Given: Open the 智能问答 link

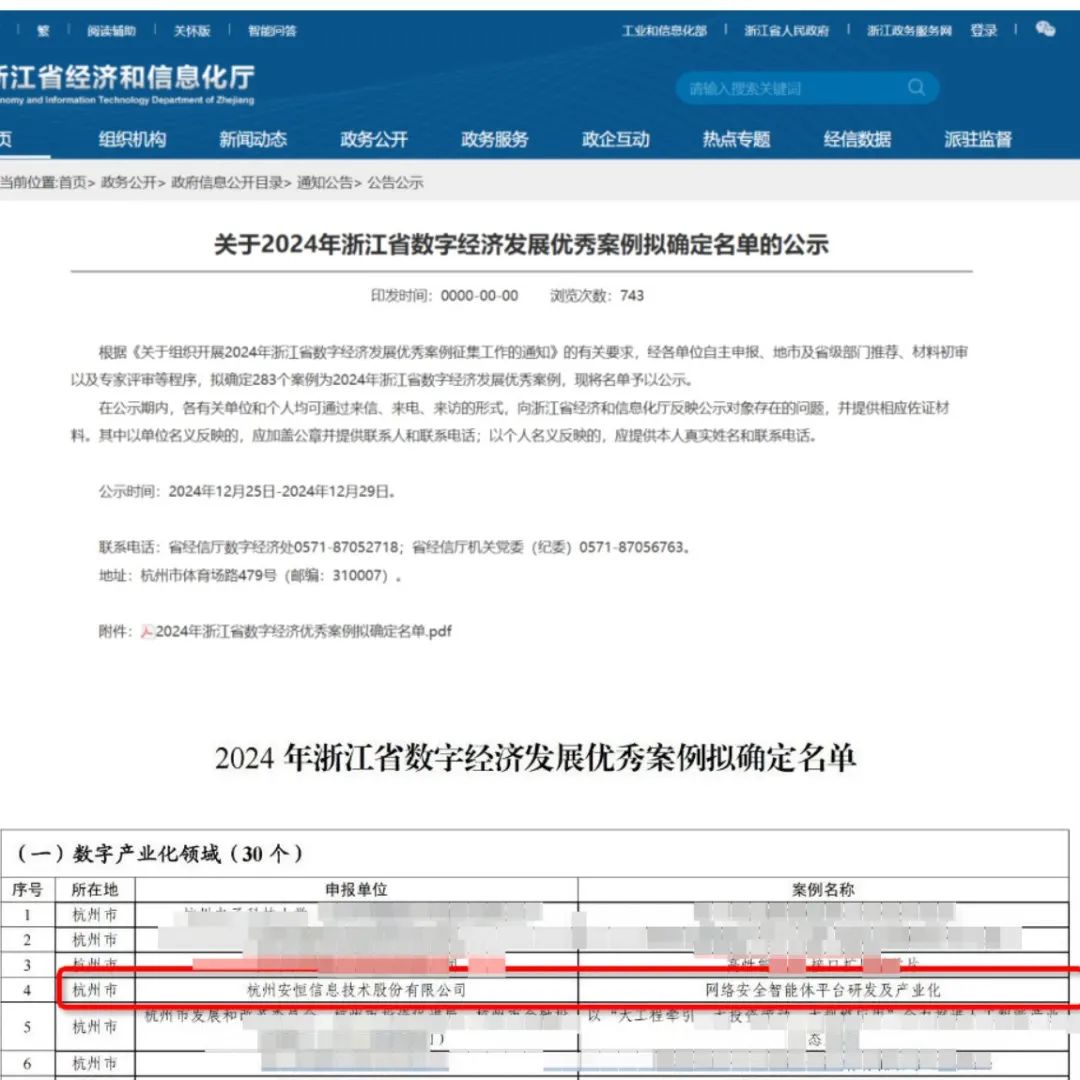Looking at the screenshot, I should point(272,31).
